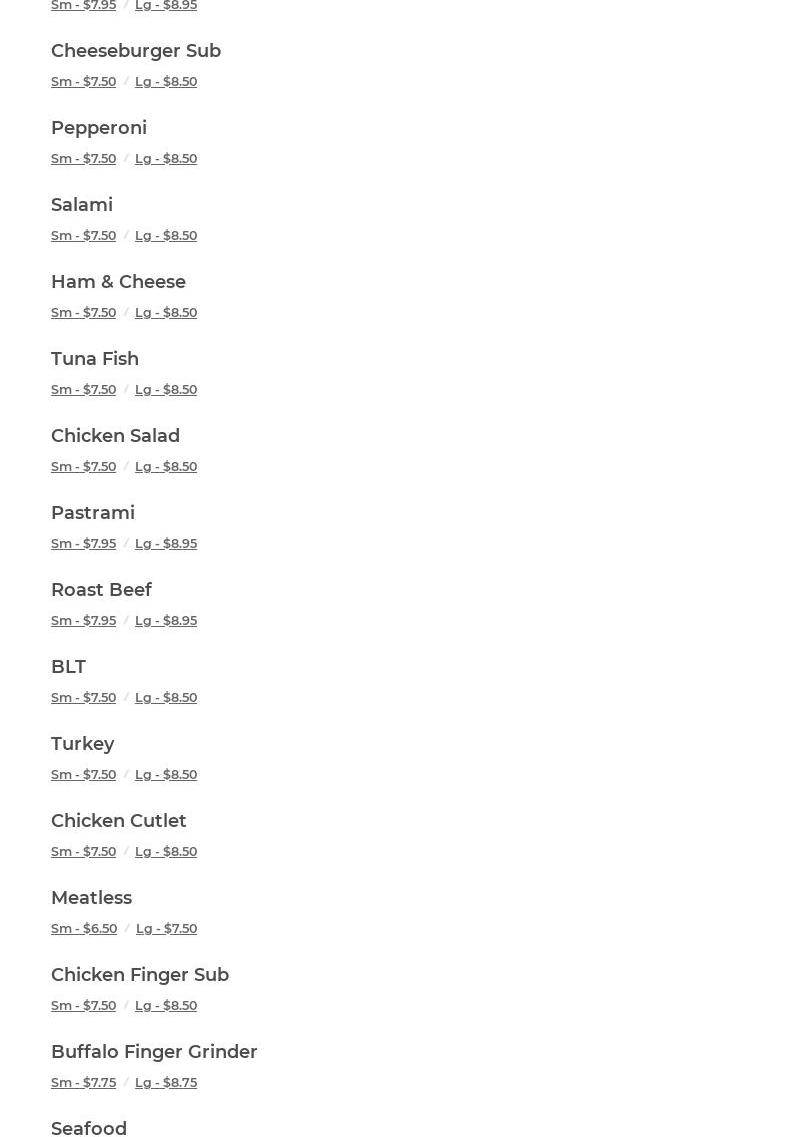Select the small Cheeseburger Sub price
Image resolution: width=785 pixels, height=1137 pixels.
pos(84,82)
